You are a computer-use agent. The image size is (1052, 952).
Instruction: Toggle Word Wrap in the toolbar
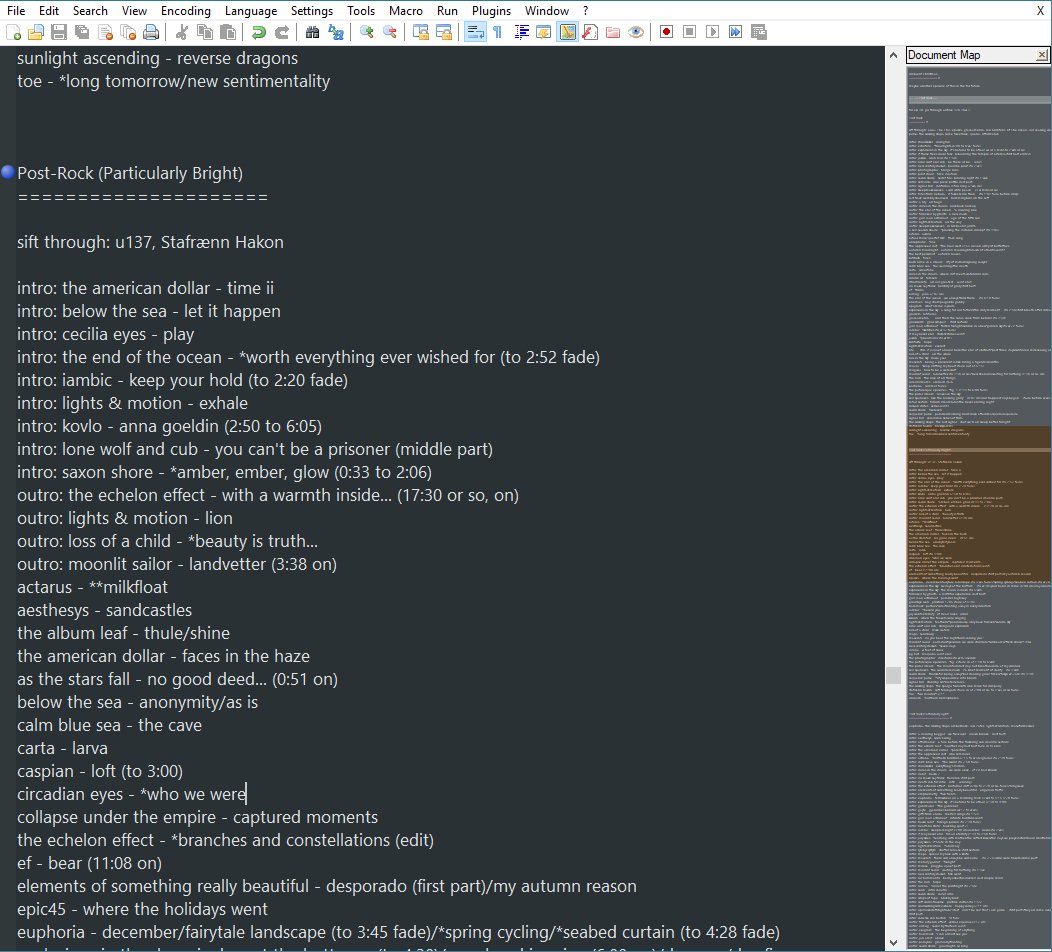click(x=475, y=32)
